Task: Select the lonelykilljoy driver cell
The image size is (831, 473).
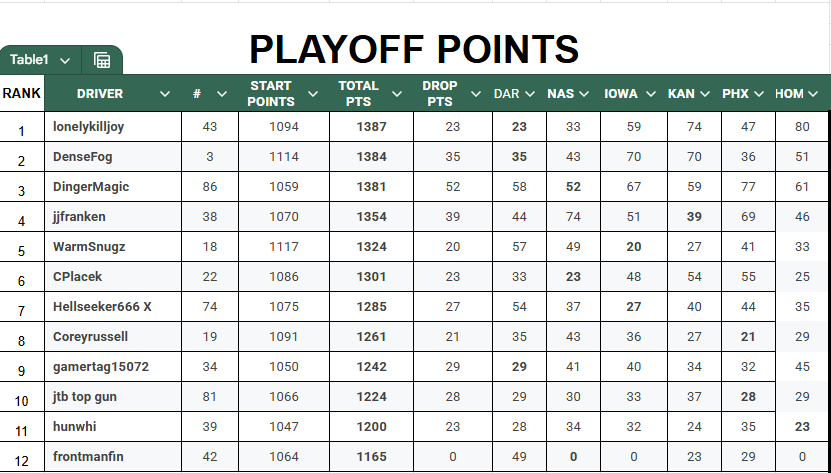Action: pyautogui.click(x=89, y=127)
